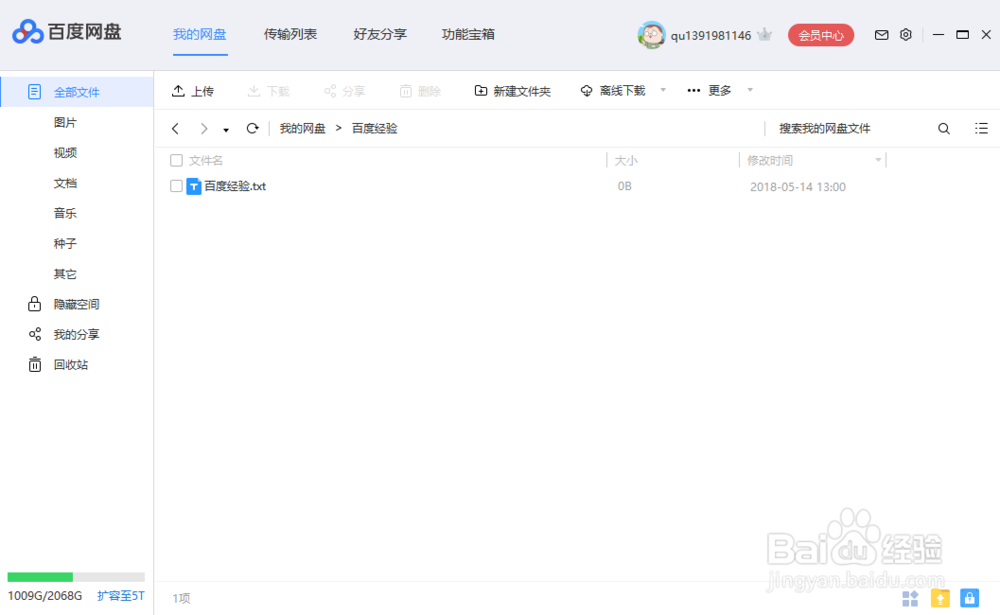The height and width of the screenshot is (615, 1000).
Task: Open the 好友分享 tab
Action: point(379,34)
